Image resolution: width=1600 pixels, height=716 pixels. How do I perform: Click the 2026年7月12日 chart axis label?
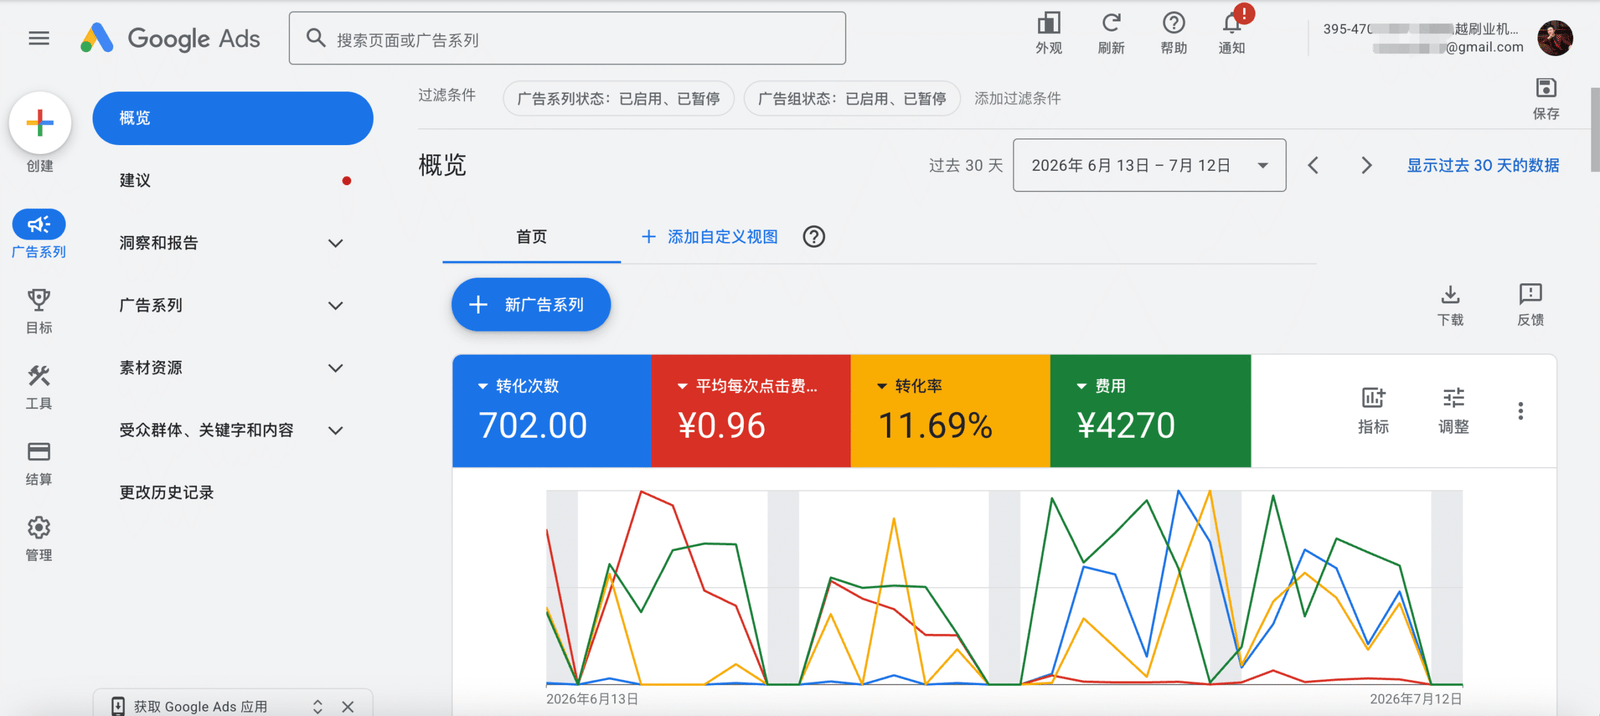point(1416,699)
